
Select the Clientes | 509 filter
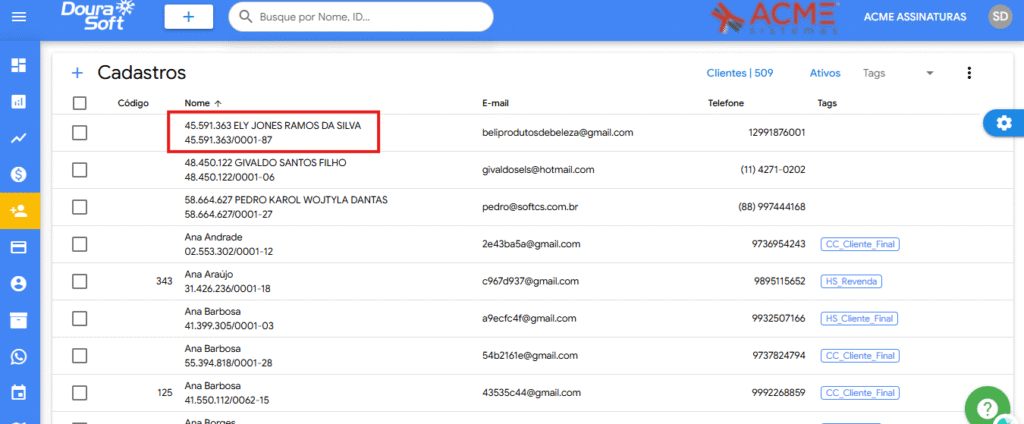[x=740, y=73]
